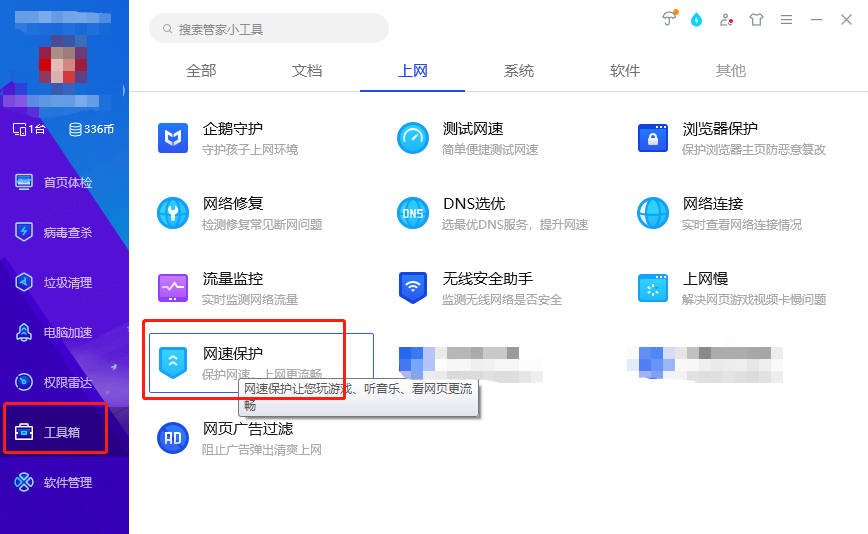Image resolution: width=868 pixels, height=534 pixels.
Task: Click the 网络连接 globe icon
Action: tap(653, 213)
